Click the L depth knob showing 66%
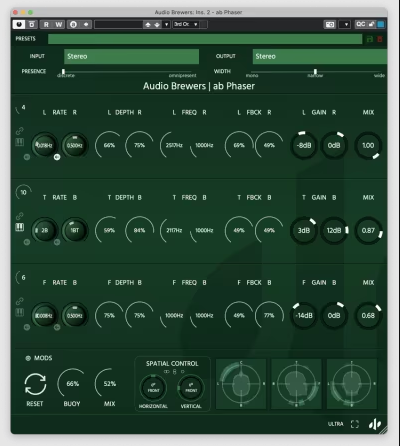Image resolution: width=400 pixels, height=446 pixels. point(109,145)
